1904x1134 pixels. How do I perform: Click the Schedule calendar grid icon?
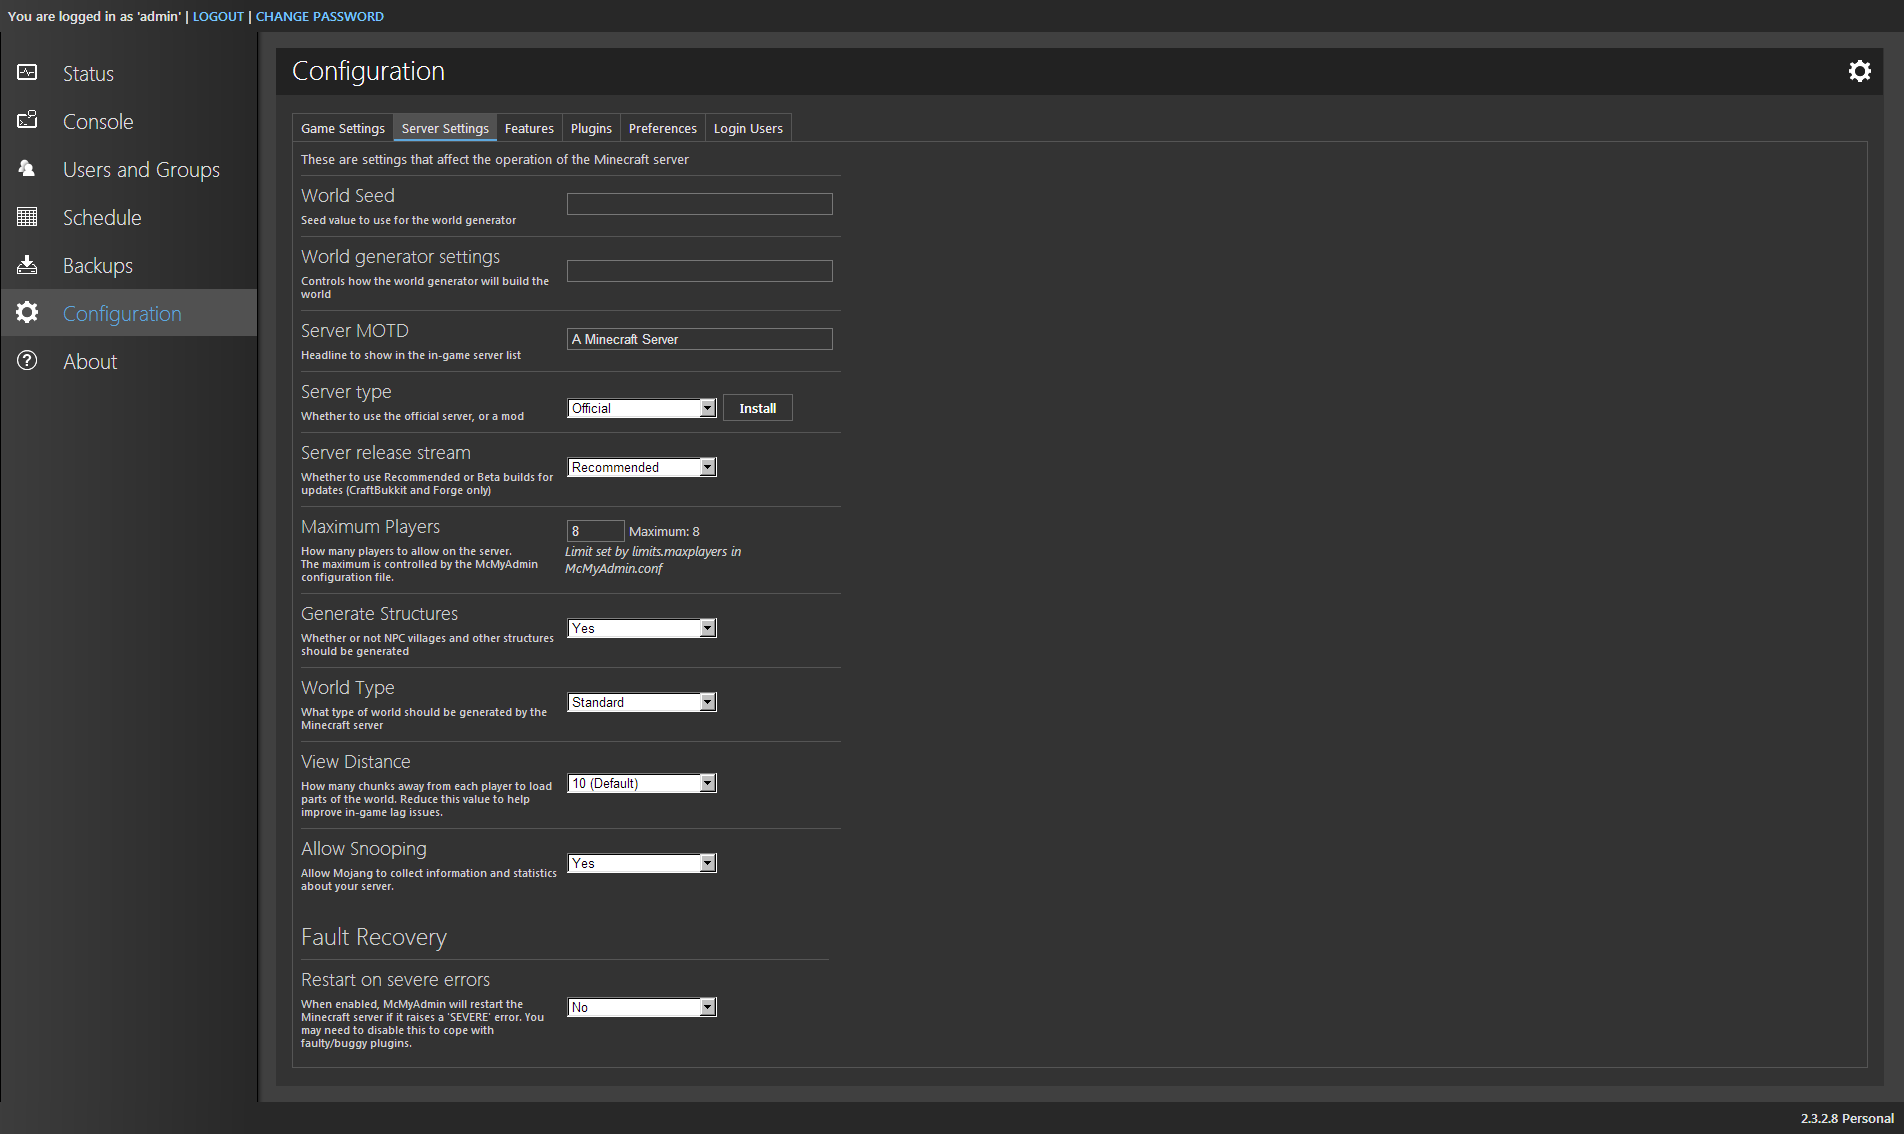pyautogui.click(x=27, y=217)
